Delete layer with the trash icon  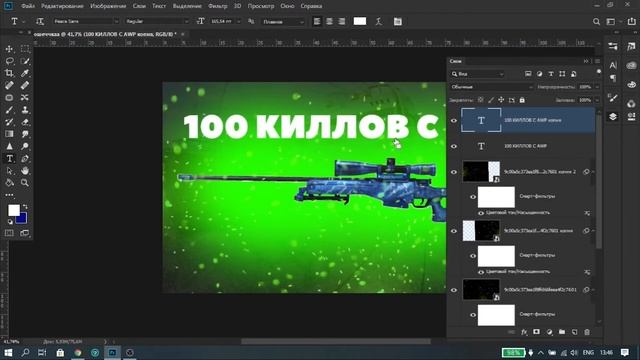(x=587, y=332)
